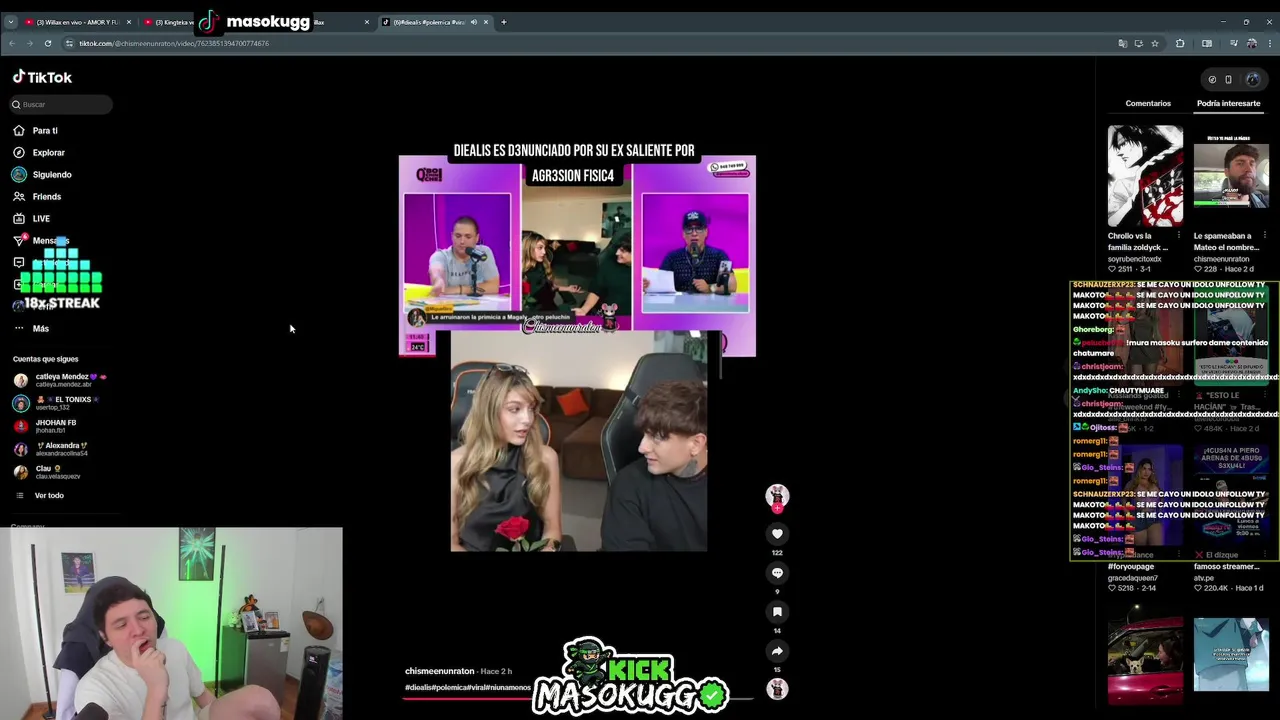1280x720 pixels.
Task: Open Chrome profile avatar
Action: pyautogui.click(x=1251, y=43)
